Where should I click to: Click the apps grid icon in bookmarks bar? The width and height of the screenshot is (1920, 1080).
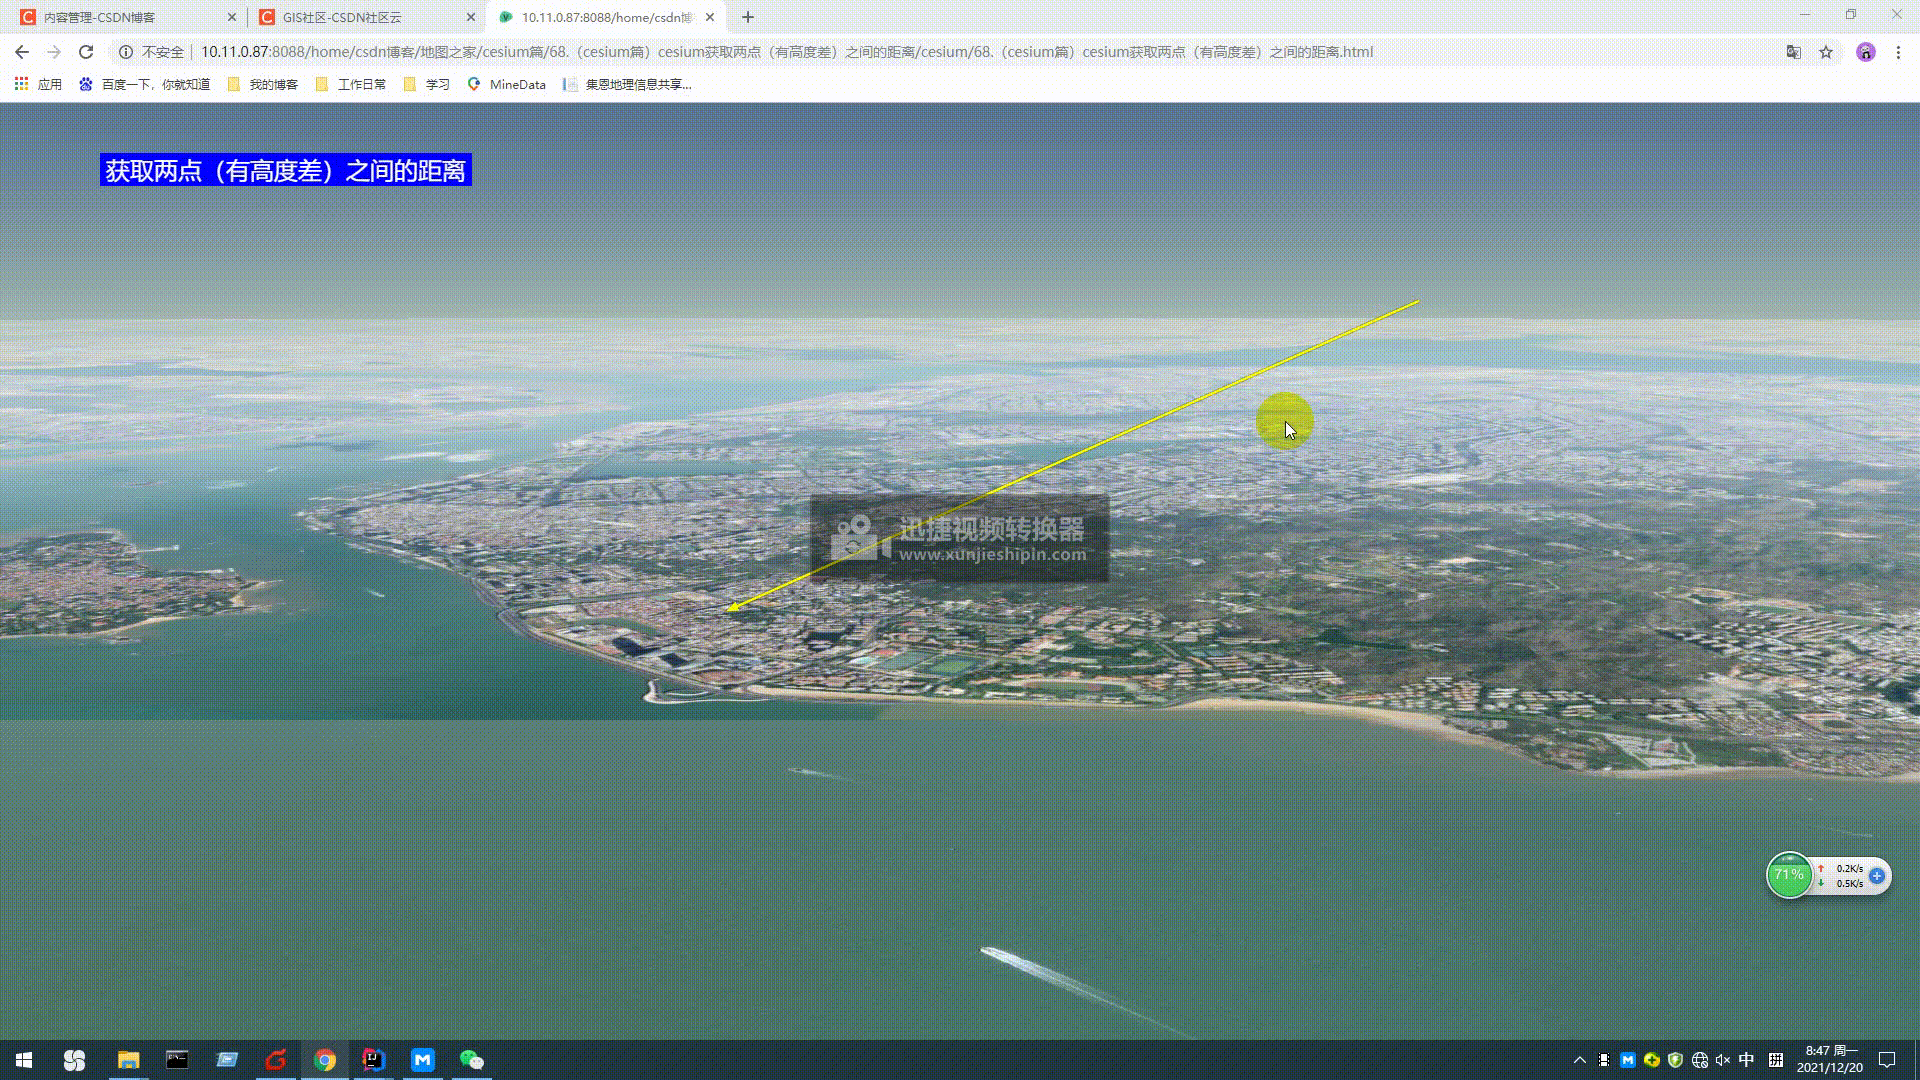tap(21, 84)
